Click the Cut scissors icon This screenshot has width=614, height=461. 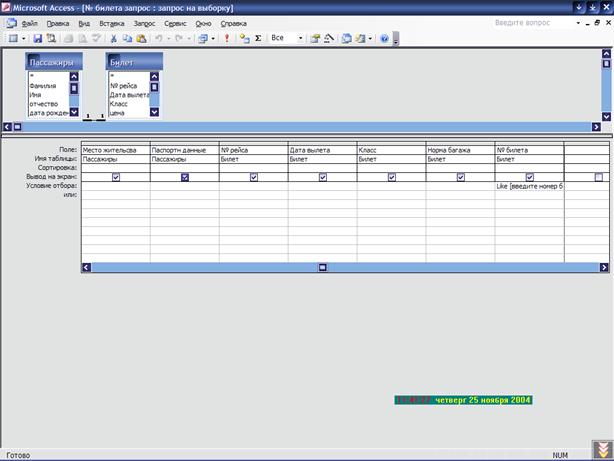click(113, 38)
